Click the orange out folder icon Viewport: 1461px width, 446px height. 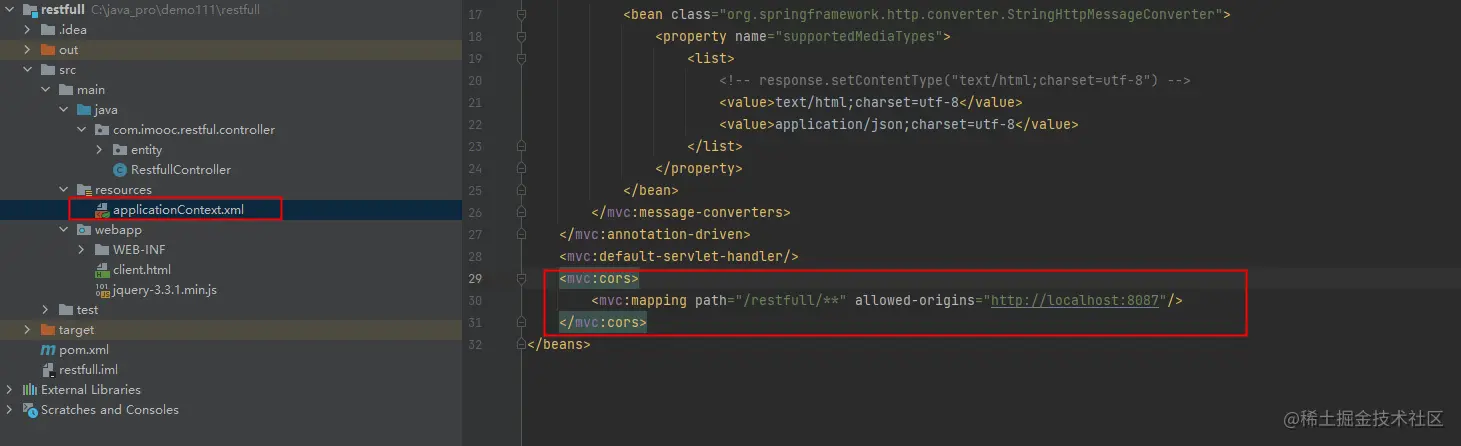[x=48, y=50]
